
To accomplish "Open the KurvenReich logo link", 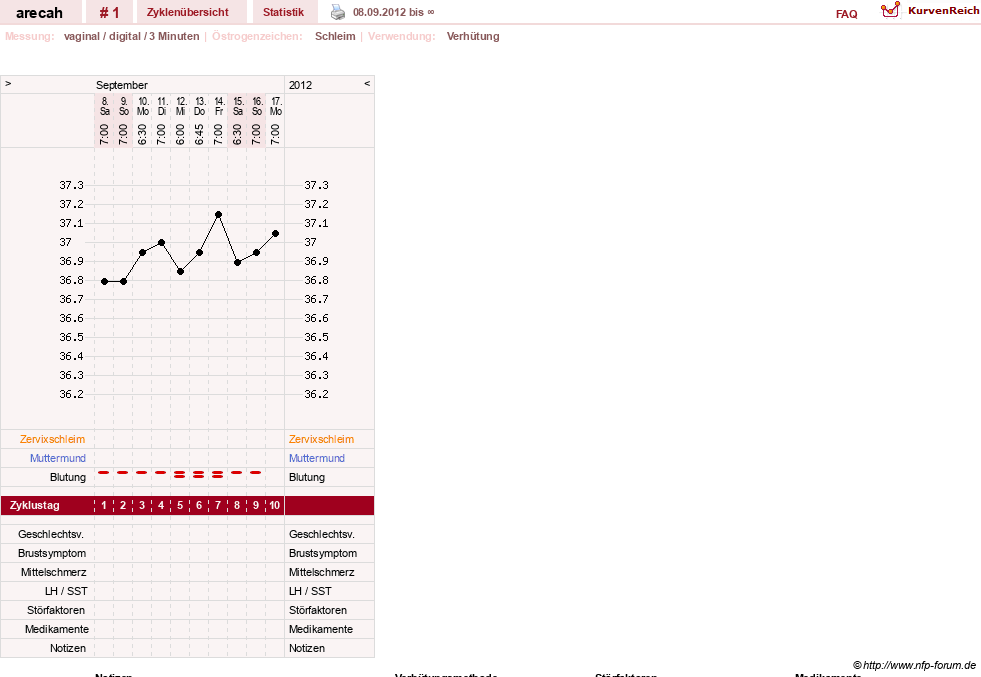I will 930,11.
